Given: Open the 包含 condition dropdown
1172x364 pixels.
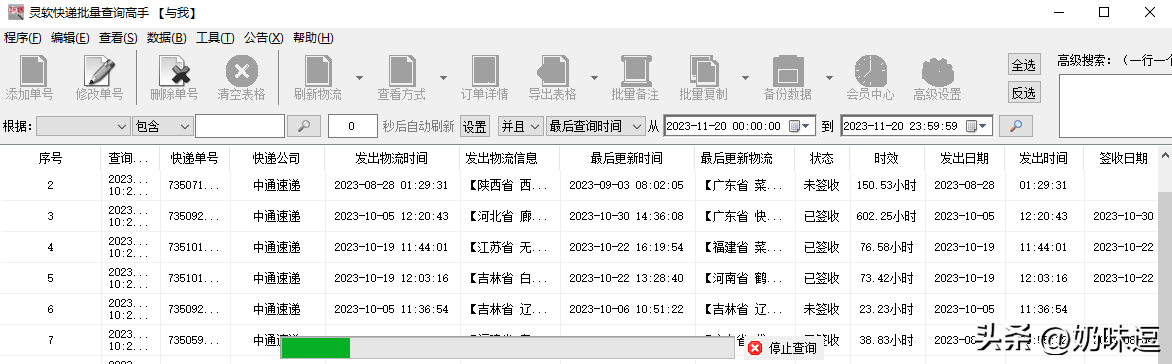Looking at the screenshot, I should coord(163,126).
